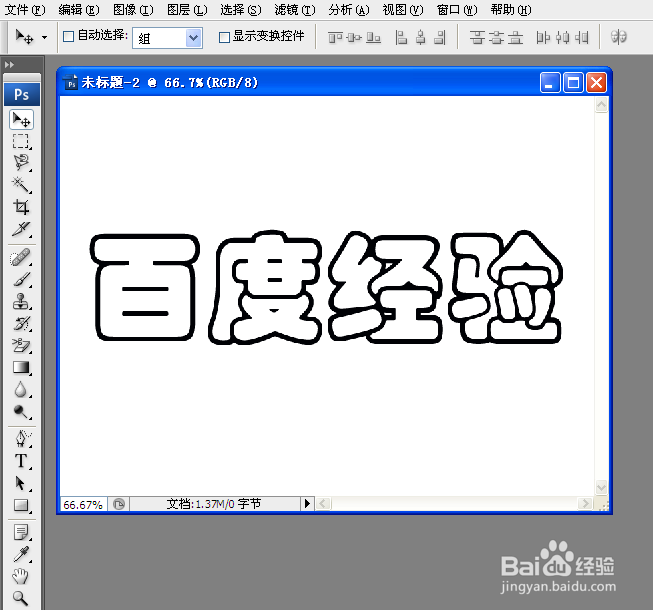Click distribute right edges icon
Viewport: 653px width, 610px height.
582,38
